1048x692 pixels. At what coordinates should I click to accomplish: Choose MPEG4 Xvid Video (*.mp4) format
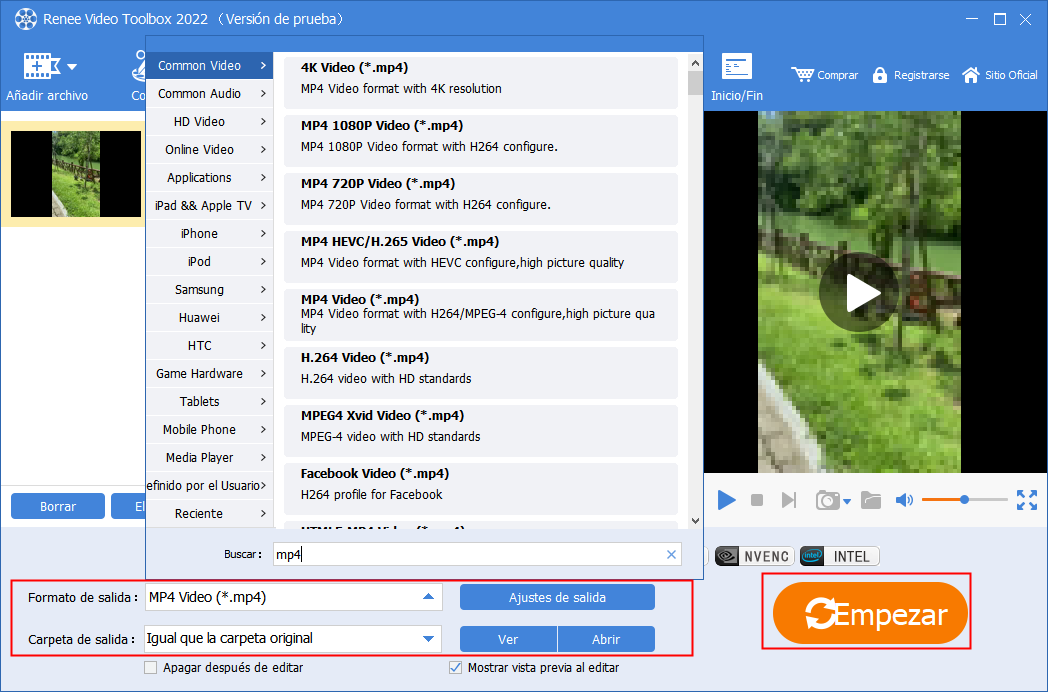coord(481,431)
